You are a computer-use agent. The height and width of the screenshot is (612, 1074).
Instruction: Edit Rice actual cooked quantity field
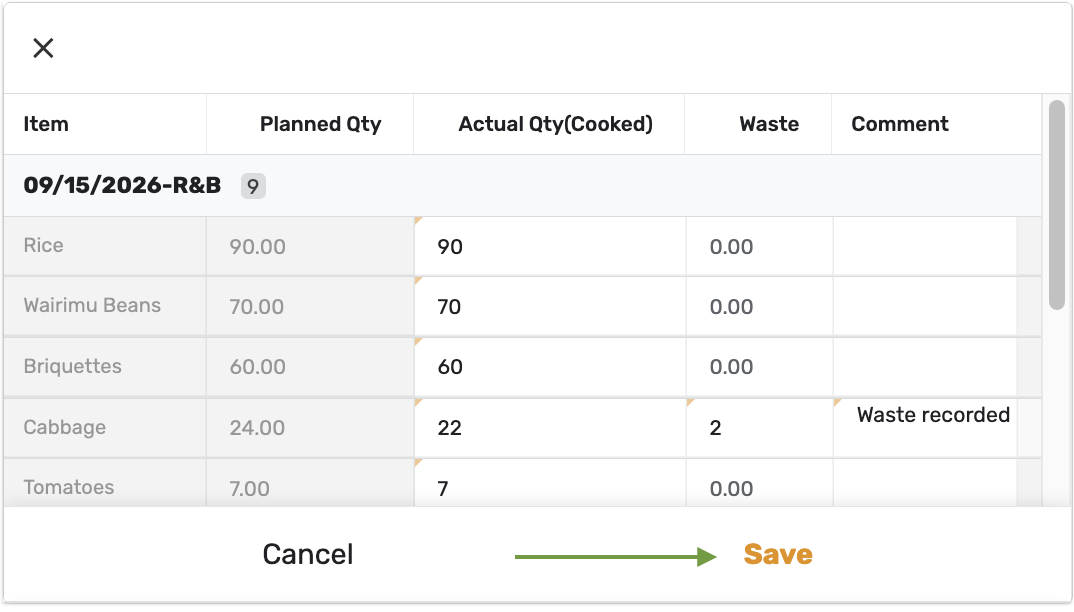[550, 247]
